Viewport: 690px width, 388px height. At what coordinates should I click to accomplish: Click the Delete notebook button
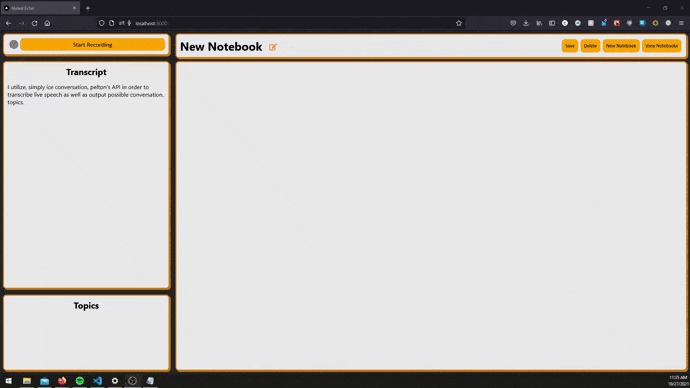(x=590, y=46)
